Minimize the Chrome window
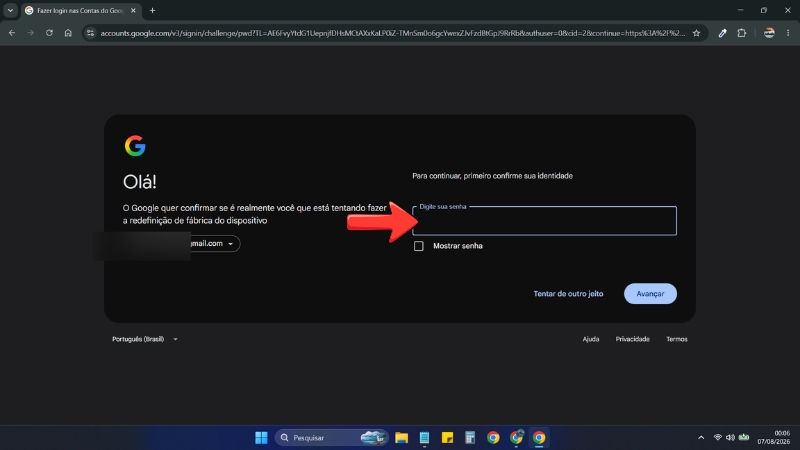Screen dimensions: 800x450 (x=740, y=10)
